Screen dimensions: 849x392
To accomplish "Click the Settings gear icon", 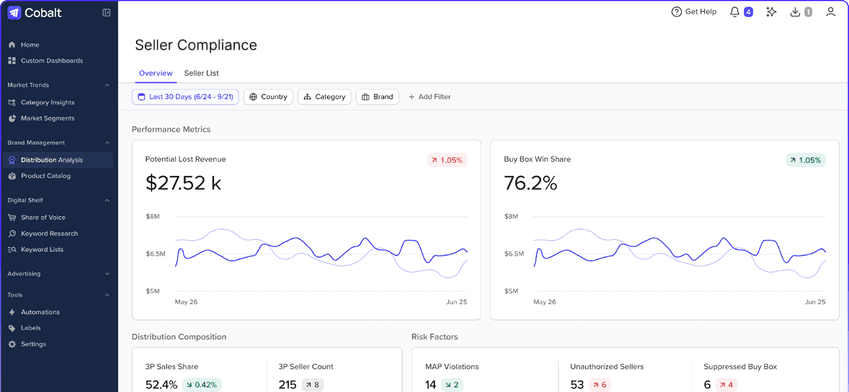I will pos(12,344).
